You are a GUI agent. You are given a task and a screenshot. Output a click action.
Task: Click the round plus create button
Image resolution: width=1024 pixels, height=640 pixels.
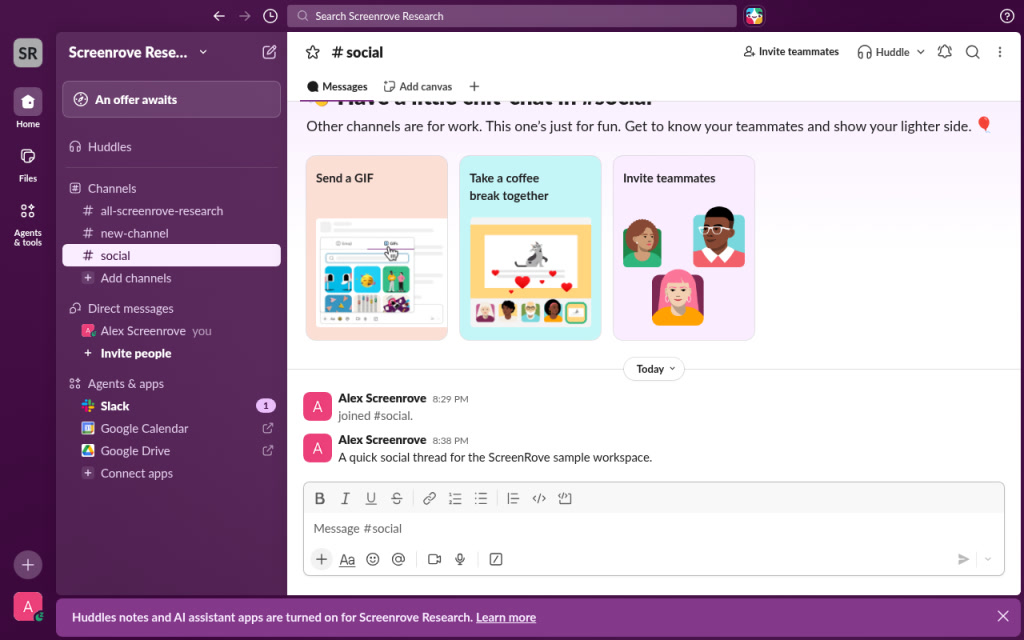(x=28, y=565)
